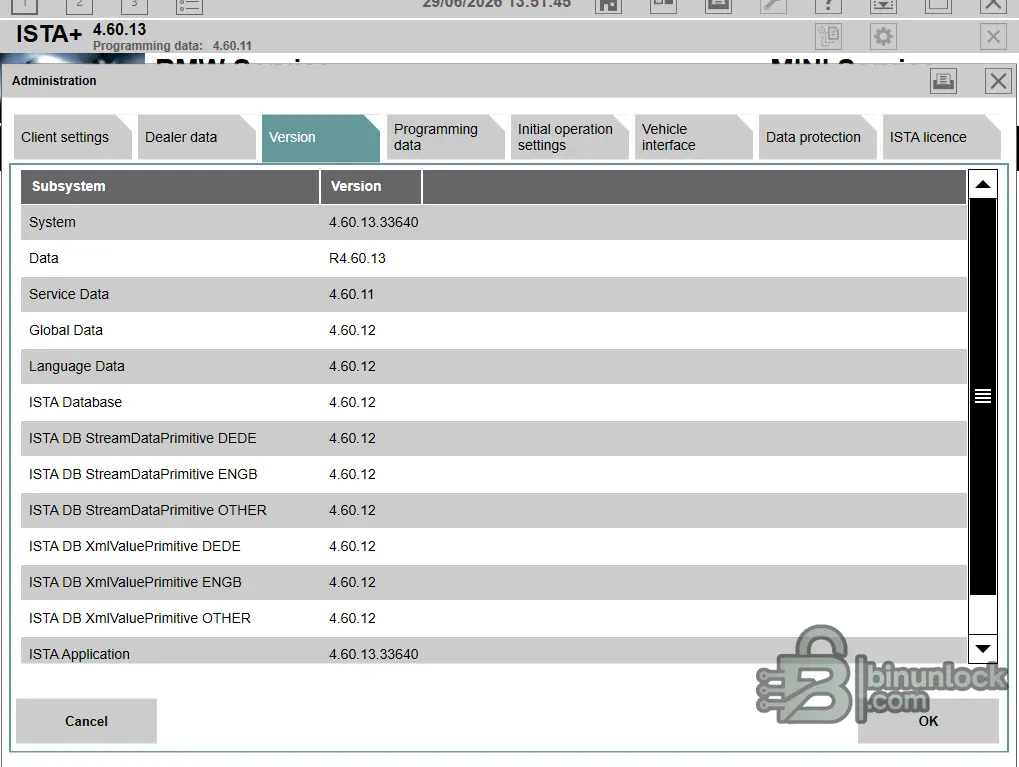The image size is (1019, 767).
Task: Select ISTA DB XmlValuePrimitive OTHER row
Action: tap(494, 619)
